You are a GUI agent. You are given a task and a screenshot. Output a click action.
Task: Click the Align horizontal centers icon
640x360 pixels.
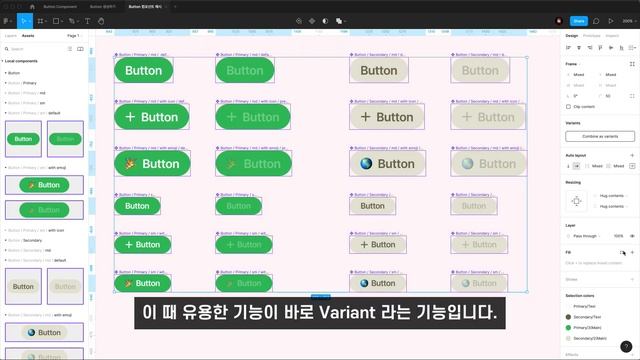pos(579,48)
